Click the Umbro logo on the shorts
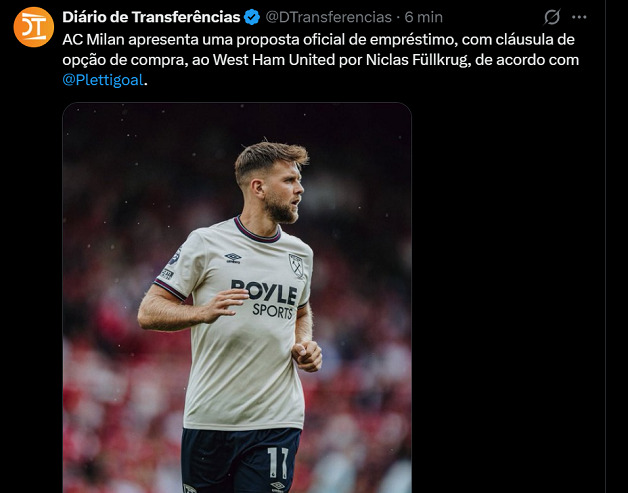 click(x=277, y=487)
